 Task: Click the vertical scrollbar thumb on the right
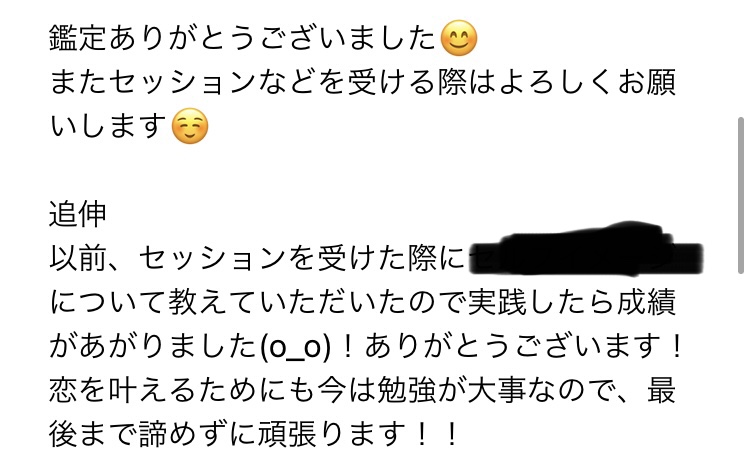[741, 195]
